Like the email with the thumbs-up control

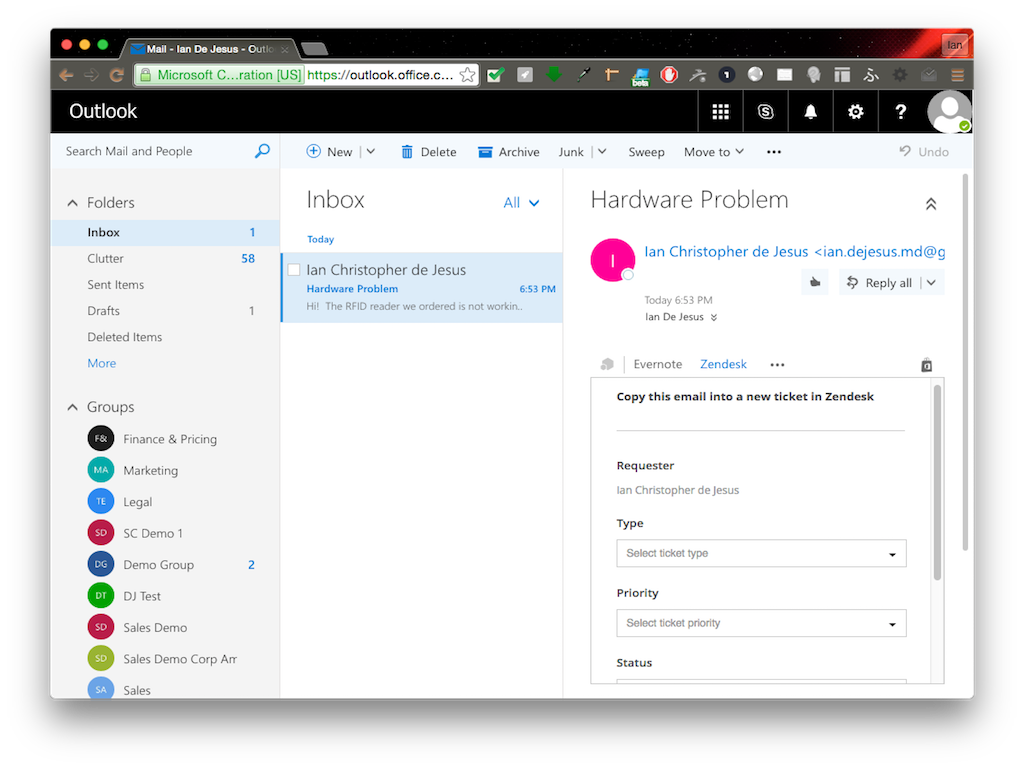coord(814,282)
